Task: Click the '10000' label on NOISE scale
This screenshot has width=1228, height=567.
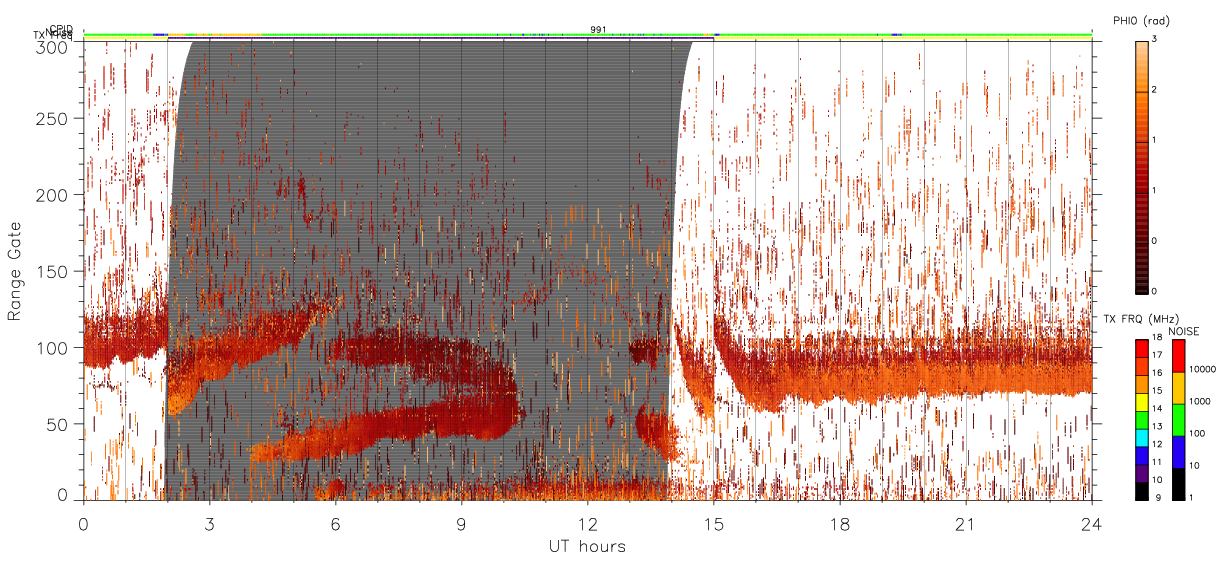Action: coord(1201,369)
